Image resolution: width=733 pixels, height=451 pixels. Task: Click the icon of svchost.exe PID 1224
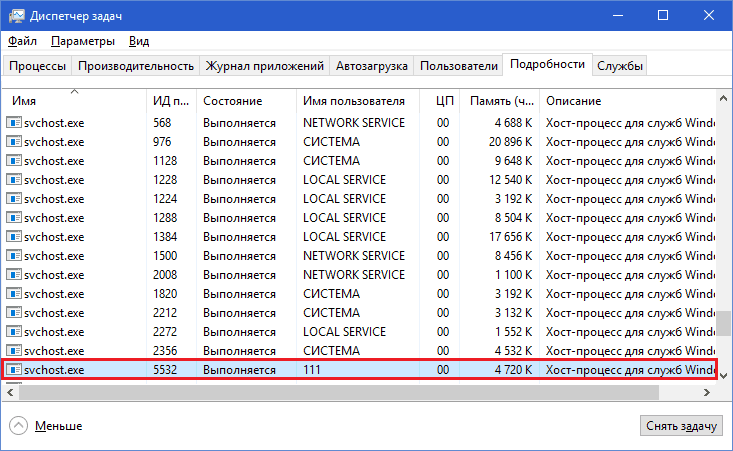tap(14, 199)
